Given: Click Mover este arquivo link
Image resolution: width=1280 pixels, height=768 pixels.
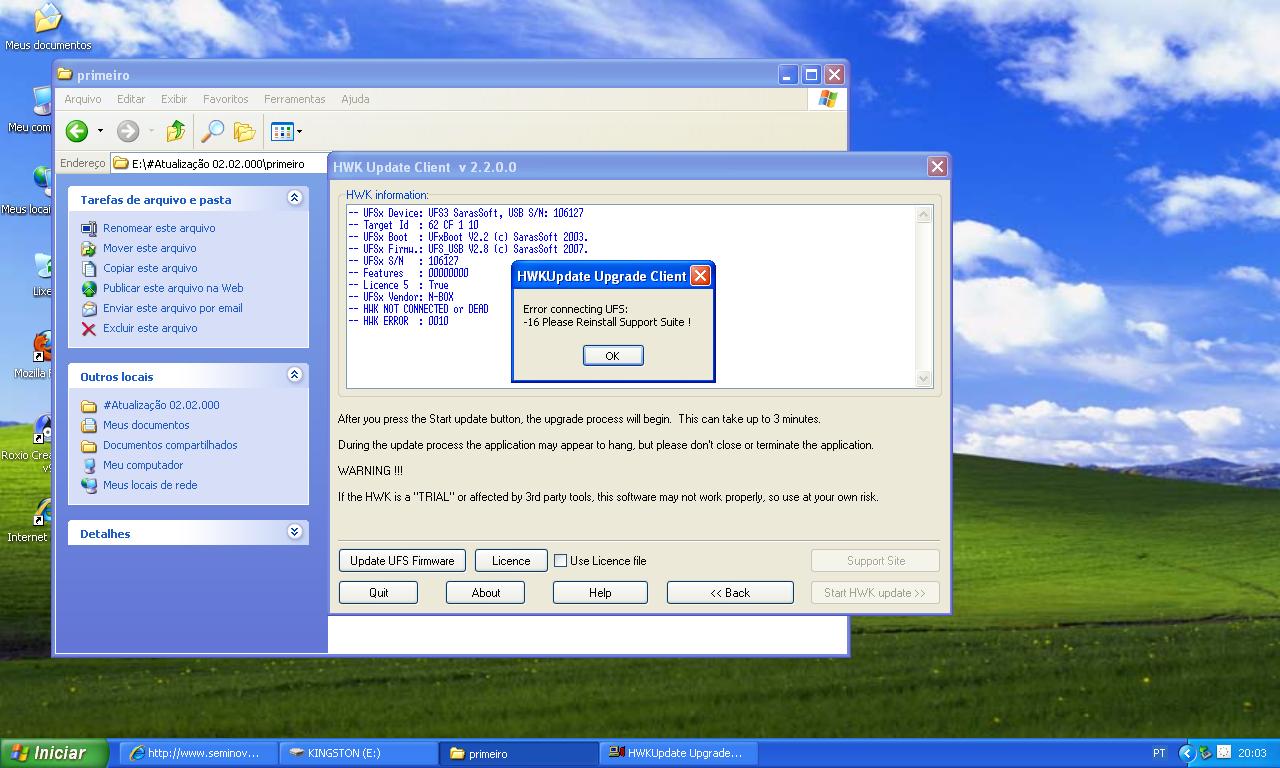Looking at the screenshot, I should [x=150, y=248].
